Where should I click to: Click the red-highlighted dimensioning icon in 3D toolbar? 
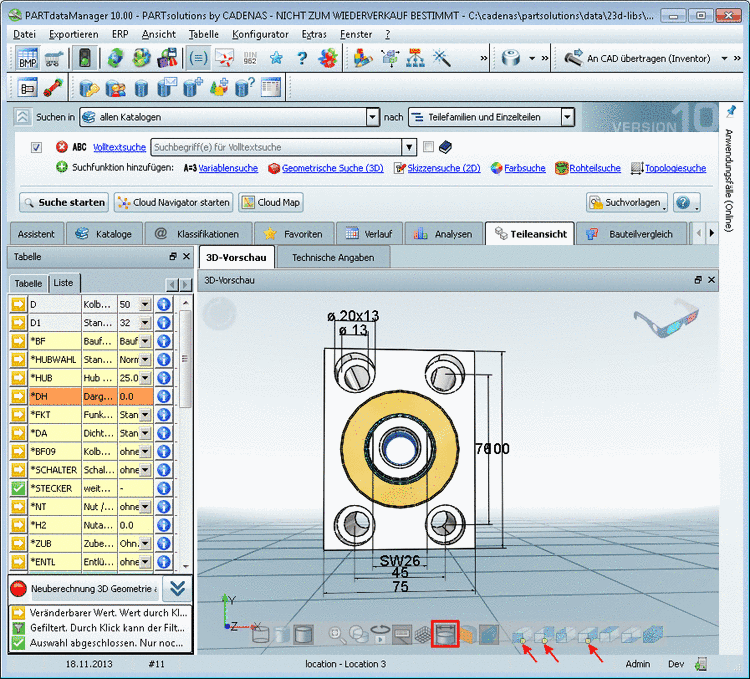445,633
